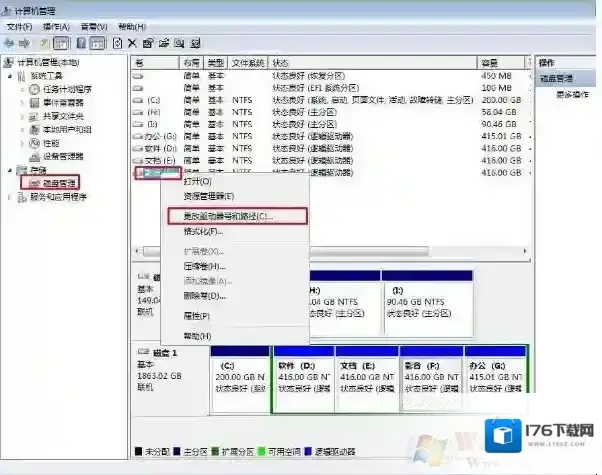This screenshot has height=475, width=602.
Task: Click the Properties toolbar icon
Action: [x=148, y=43]
